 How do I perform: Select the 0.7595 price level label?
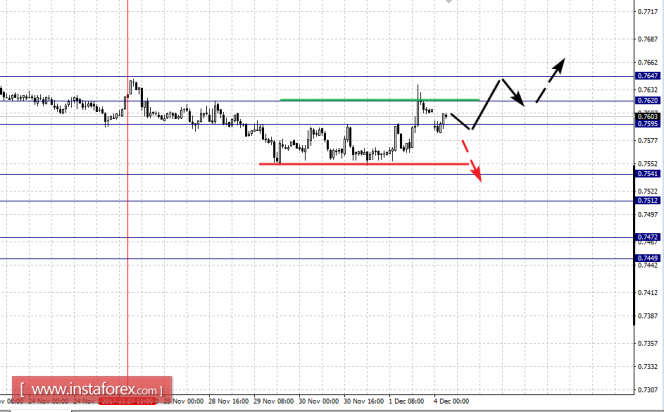(646, 124)
